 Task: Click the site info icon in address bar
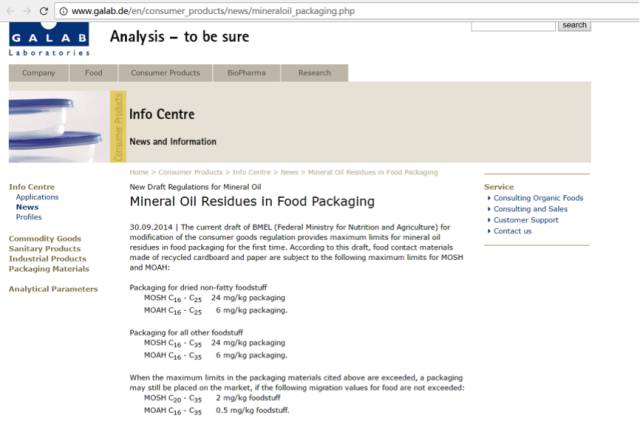coord(63,11)
